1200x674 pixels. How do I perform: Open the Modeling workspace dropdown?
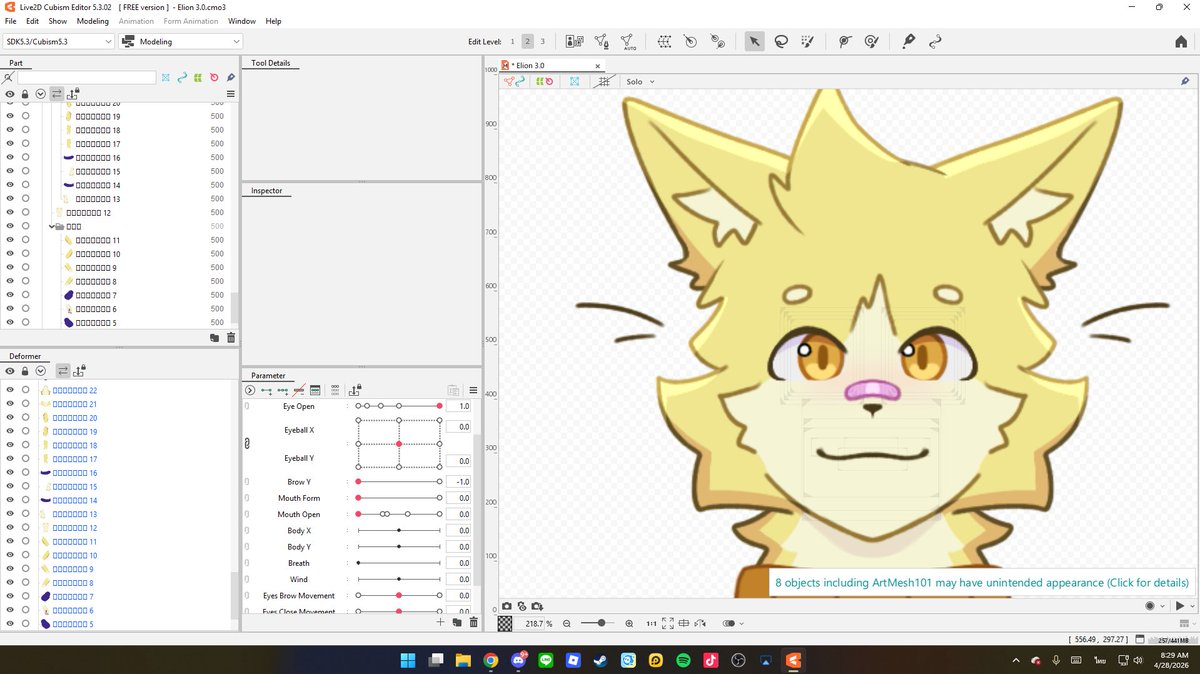coord(180,42)
